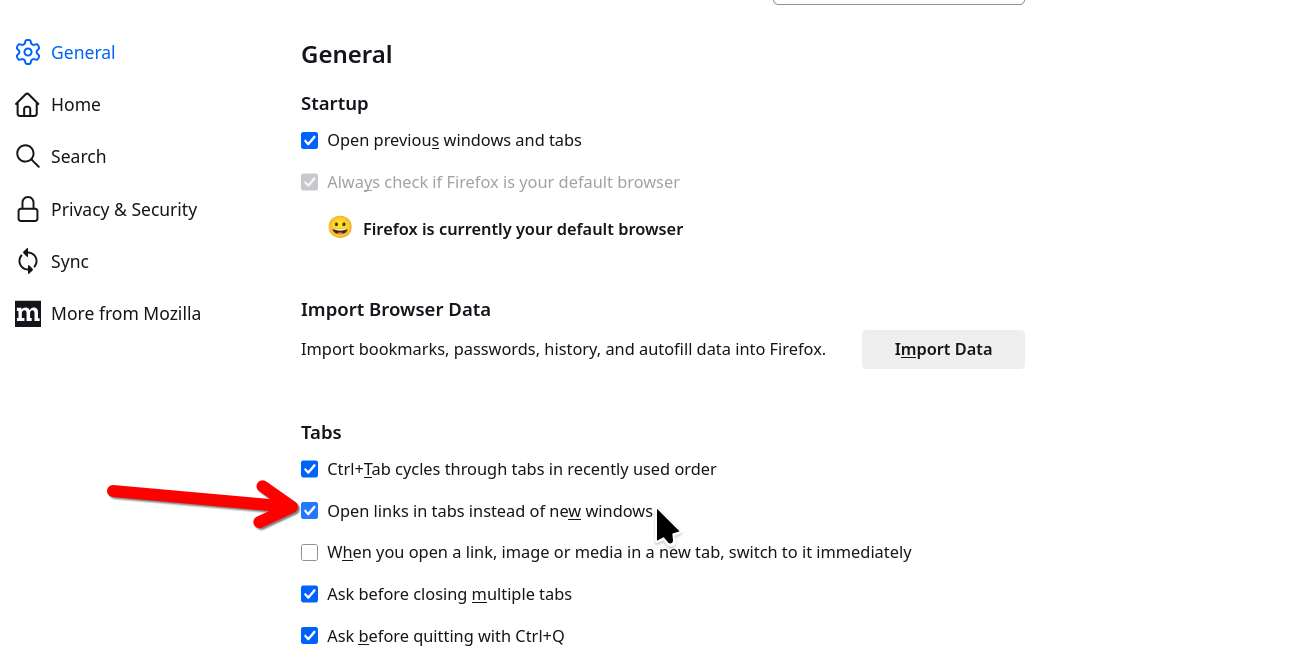Toggle Ask before quitting with Ctrl+Q
1315x659 pixels.
click(310, 636)
